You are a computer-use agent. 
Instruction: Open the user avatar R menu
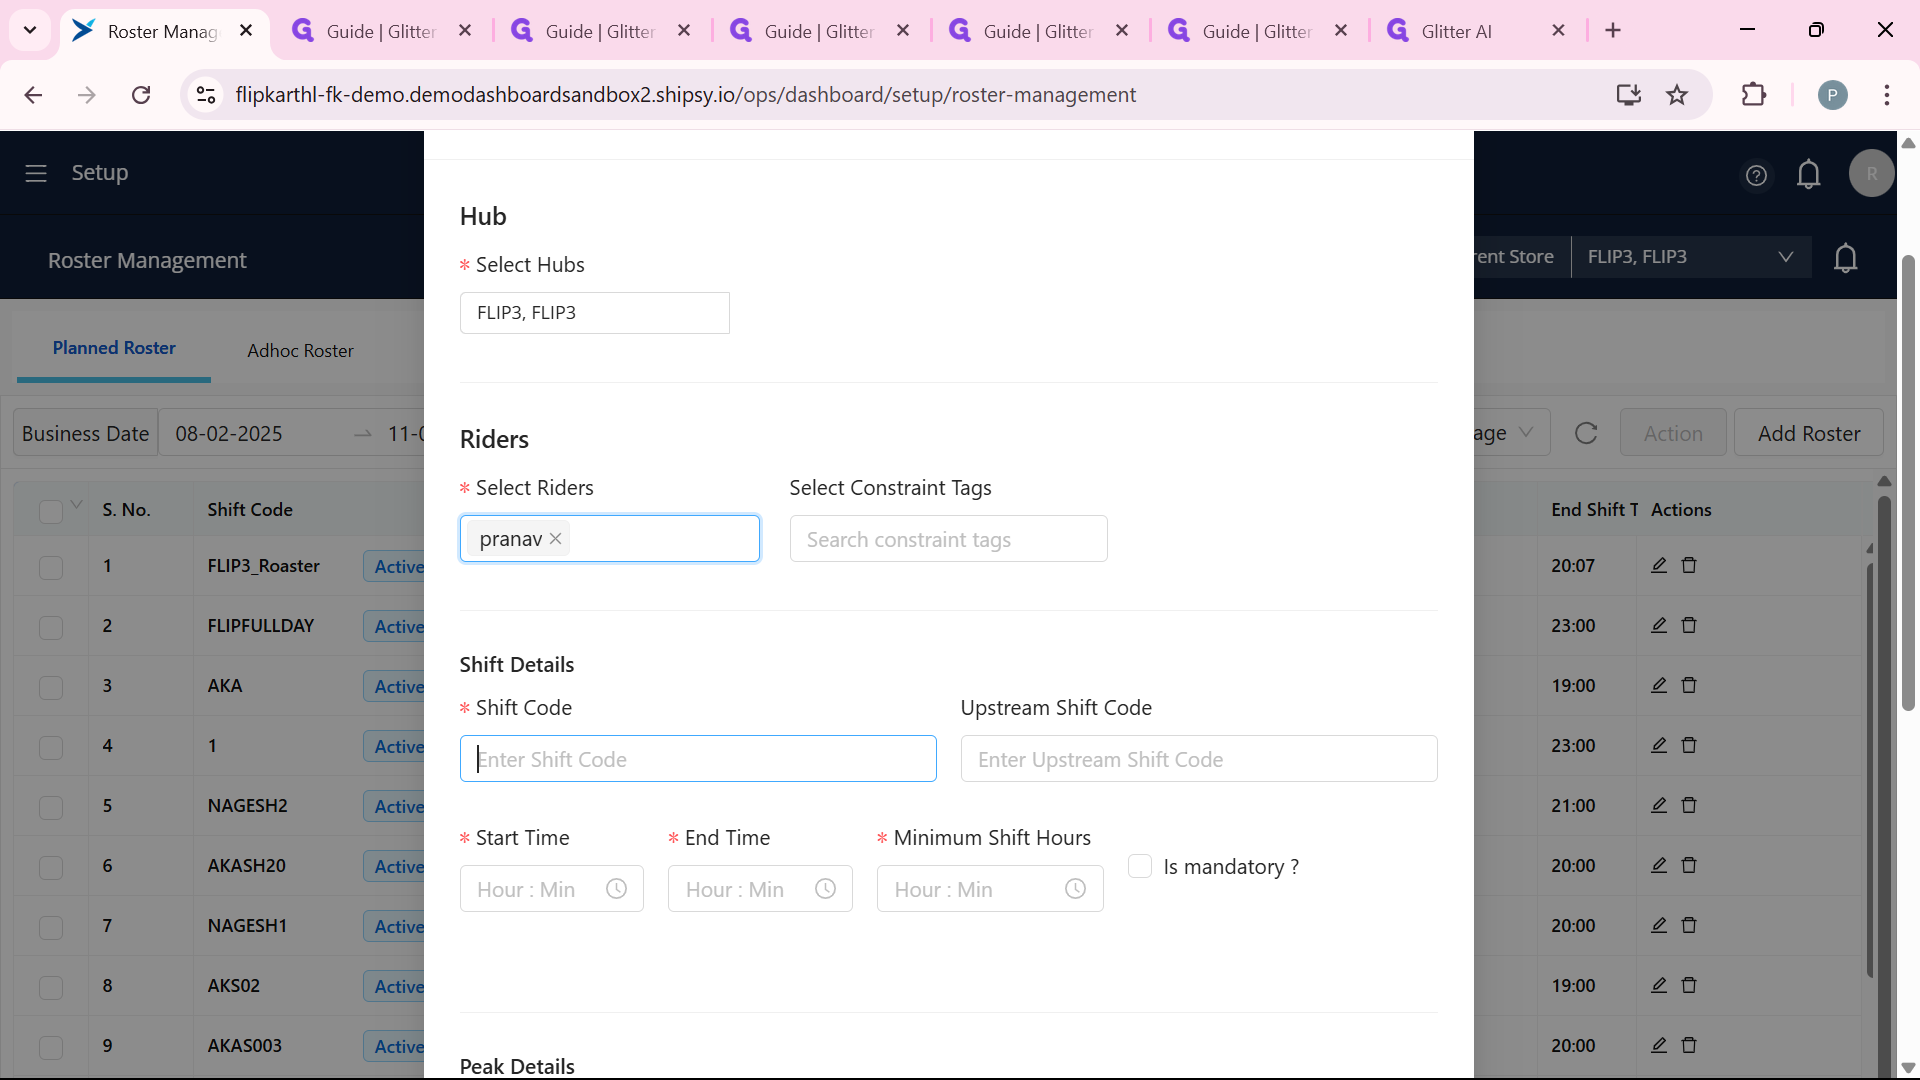click(x=1871, y=173)
